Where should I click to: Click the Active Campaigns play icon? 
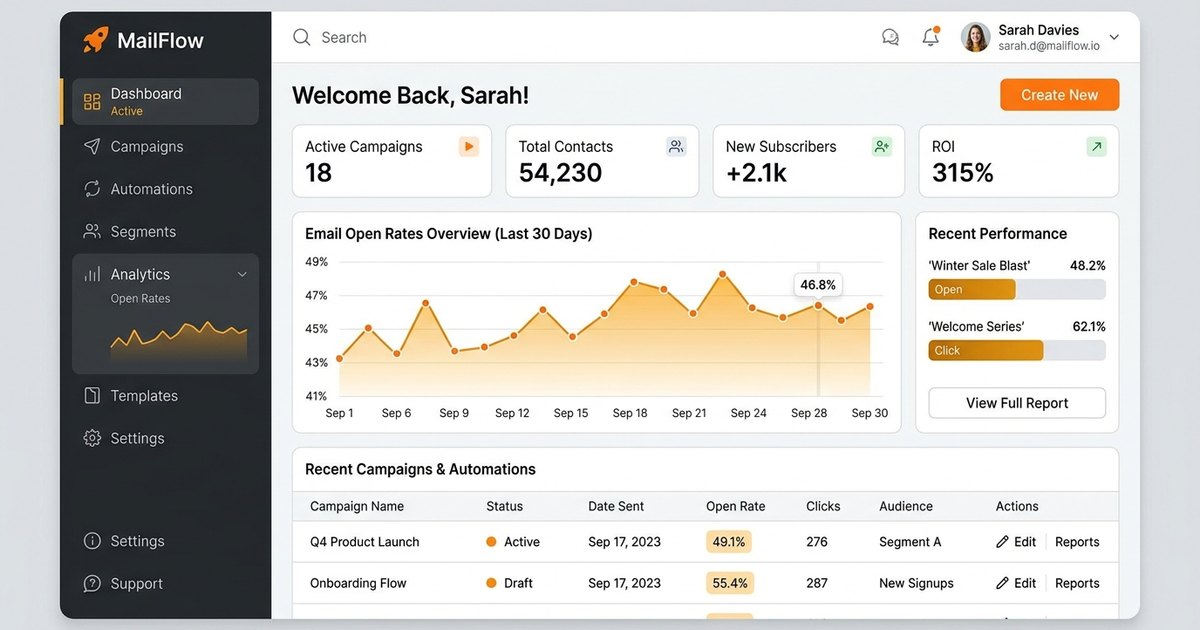click(x=469, y=146)
